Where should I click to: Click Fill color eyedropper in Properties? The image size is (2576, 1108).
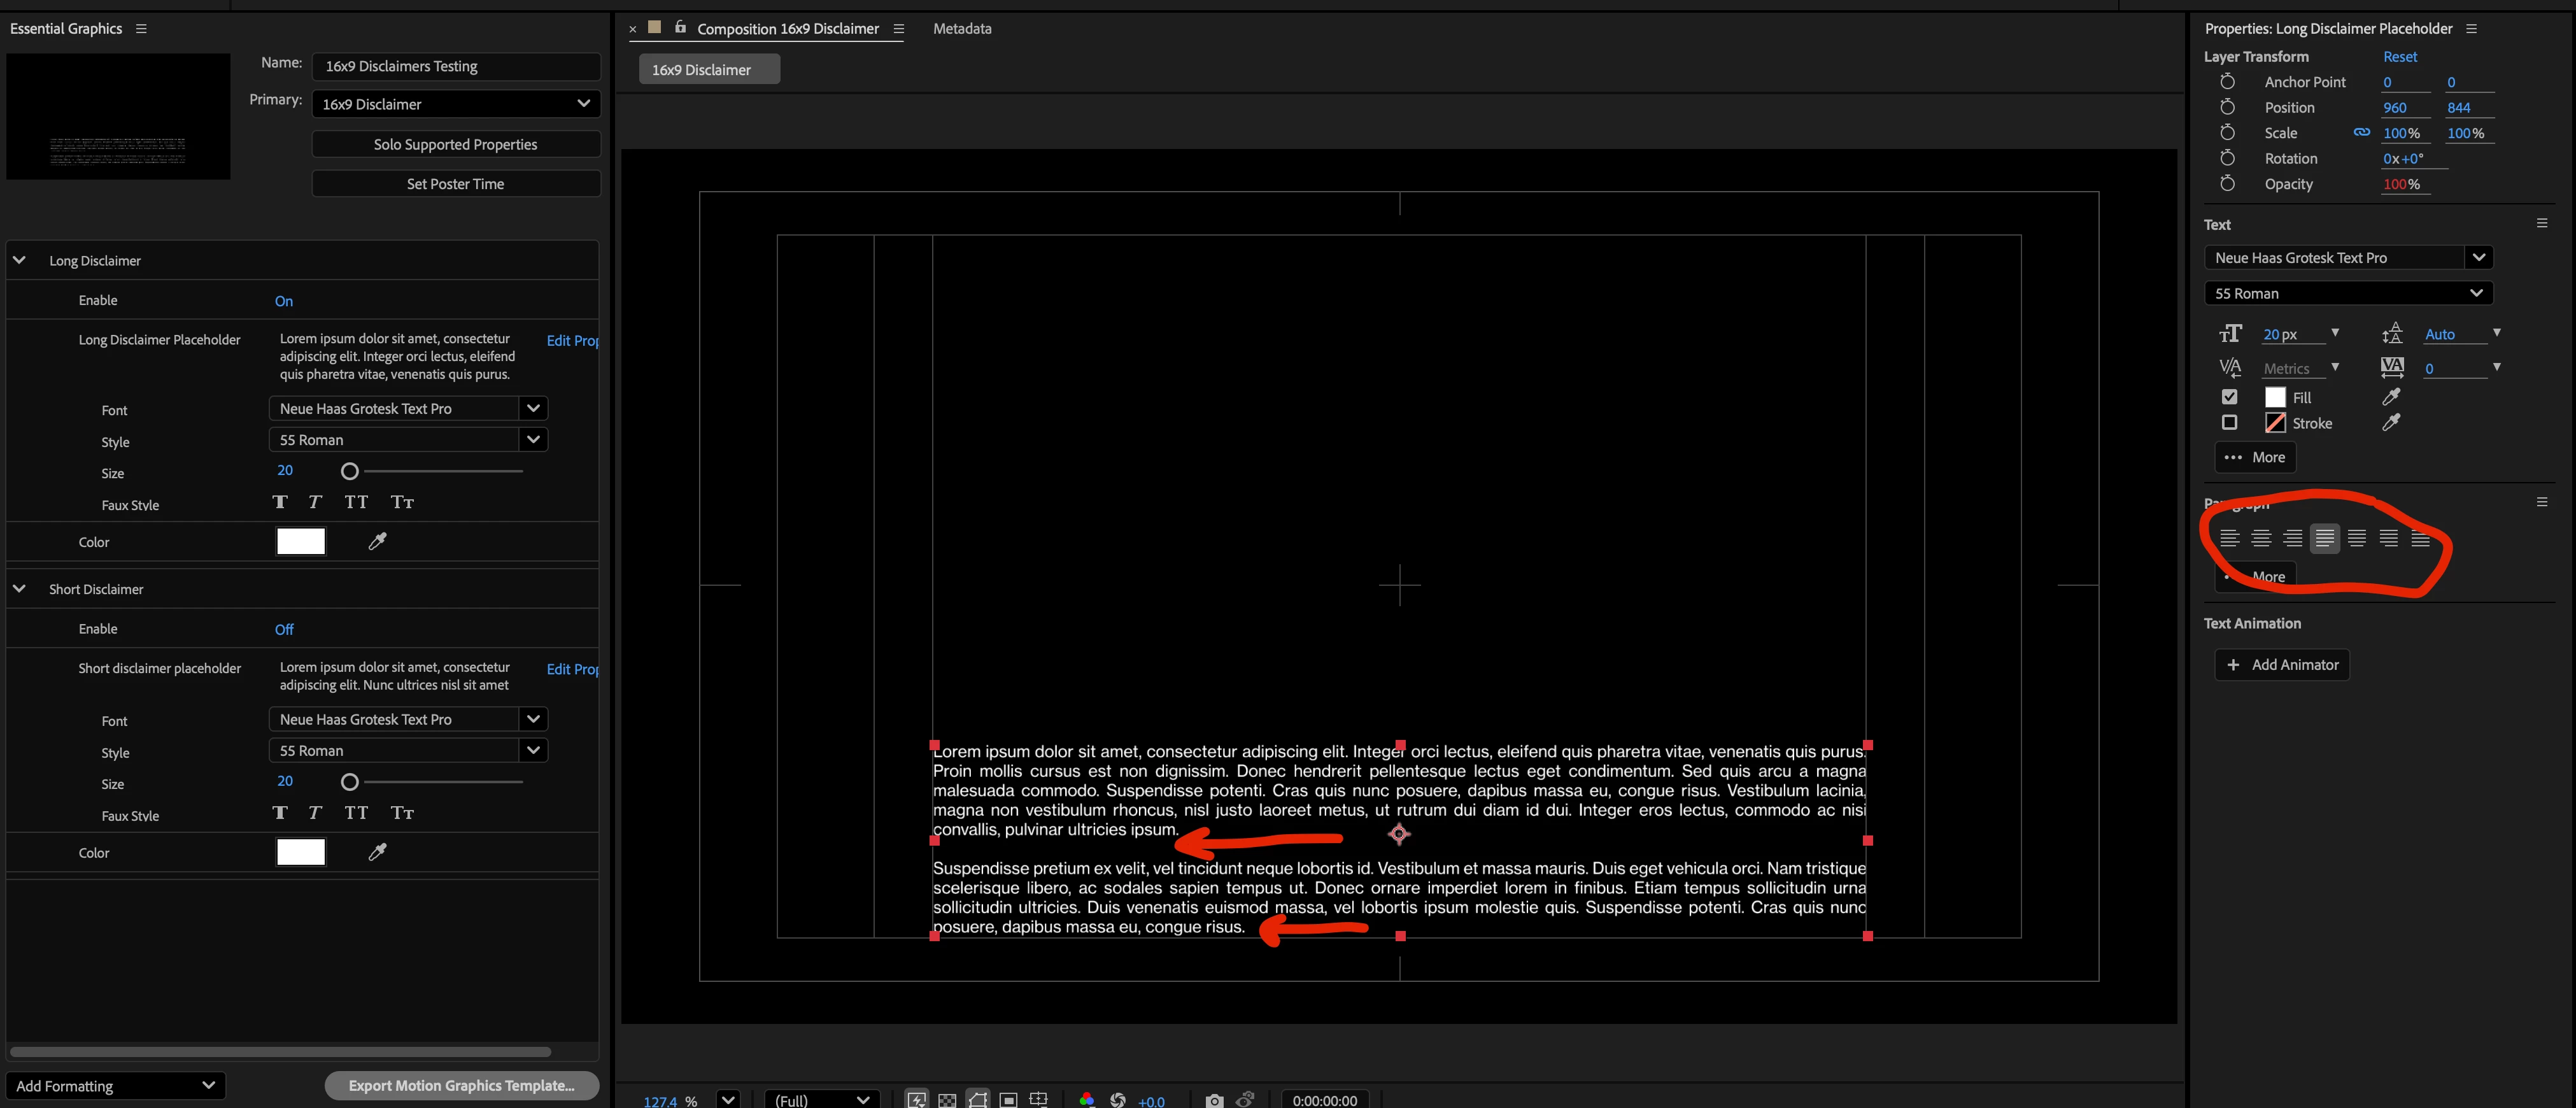(2391, 397)
